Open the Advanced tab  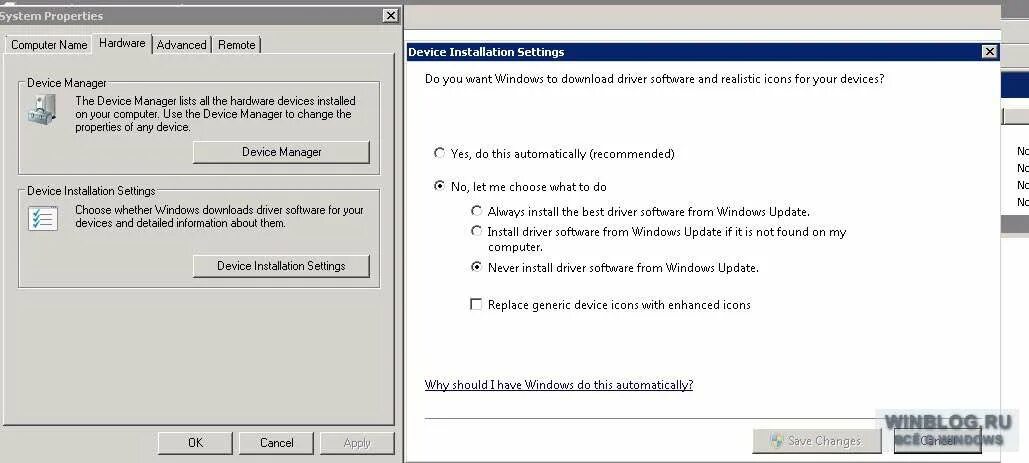[x=182, y=45]
